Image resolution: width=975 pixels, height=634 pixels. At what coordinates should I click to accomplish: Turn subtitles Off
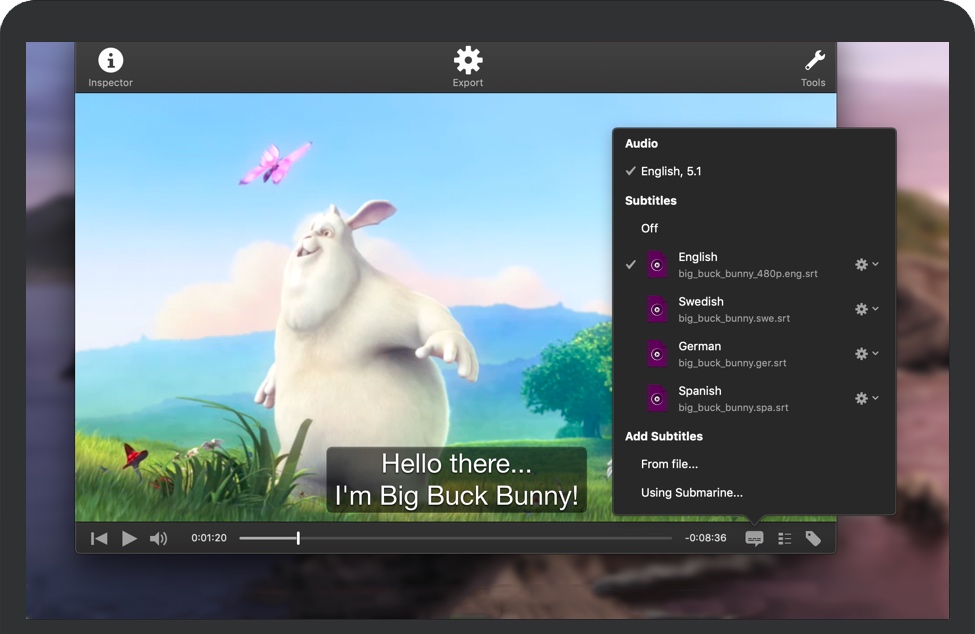[x=649, y=228]
